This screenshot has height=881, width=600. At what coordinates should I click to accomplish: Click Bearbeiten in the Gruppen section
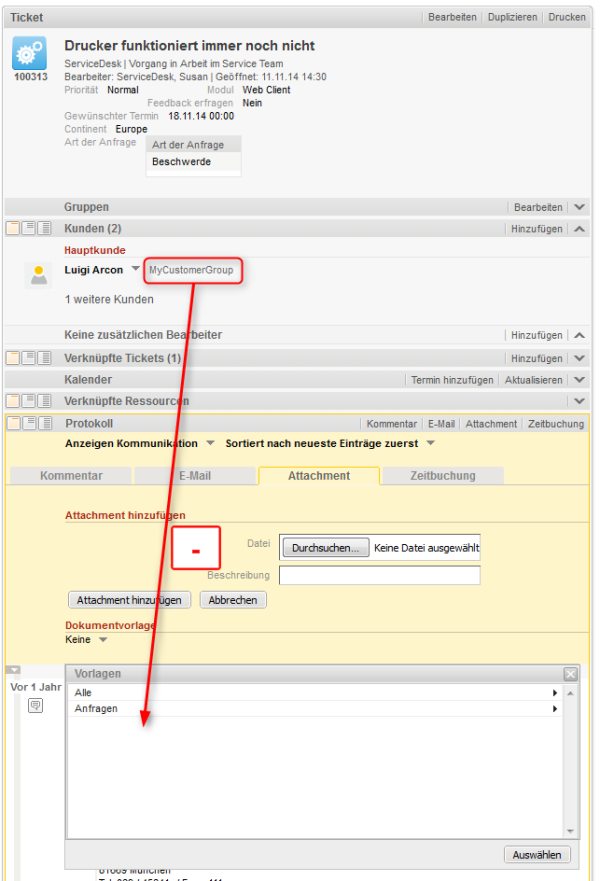(538, 207)
